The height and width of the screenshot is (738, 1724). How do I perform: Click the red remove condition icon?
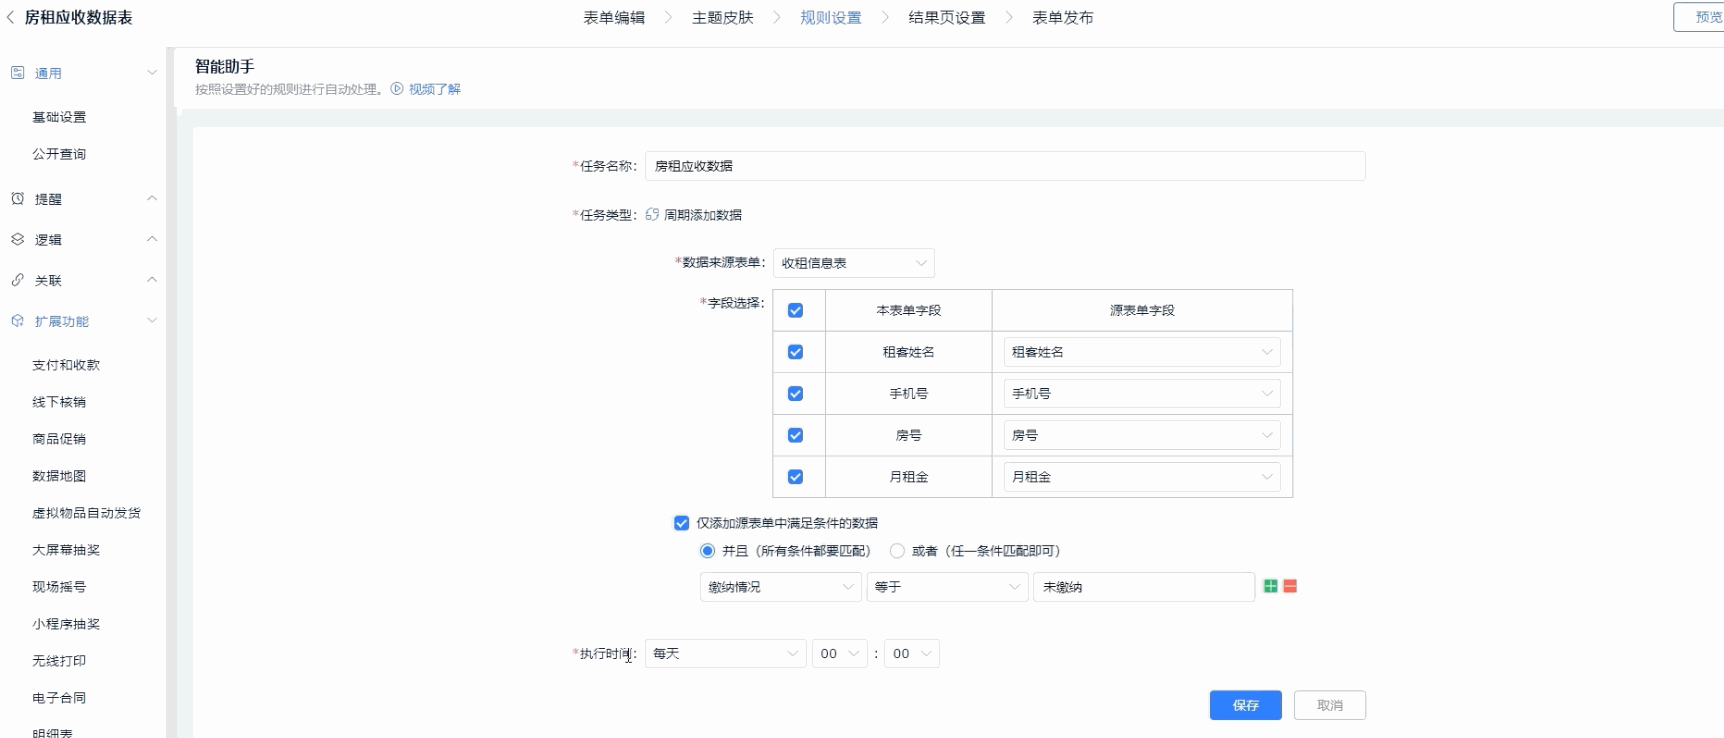[x=1290, y=586]
